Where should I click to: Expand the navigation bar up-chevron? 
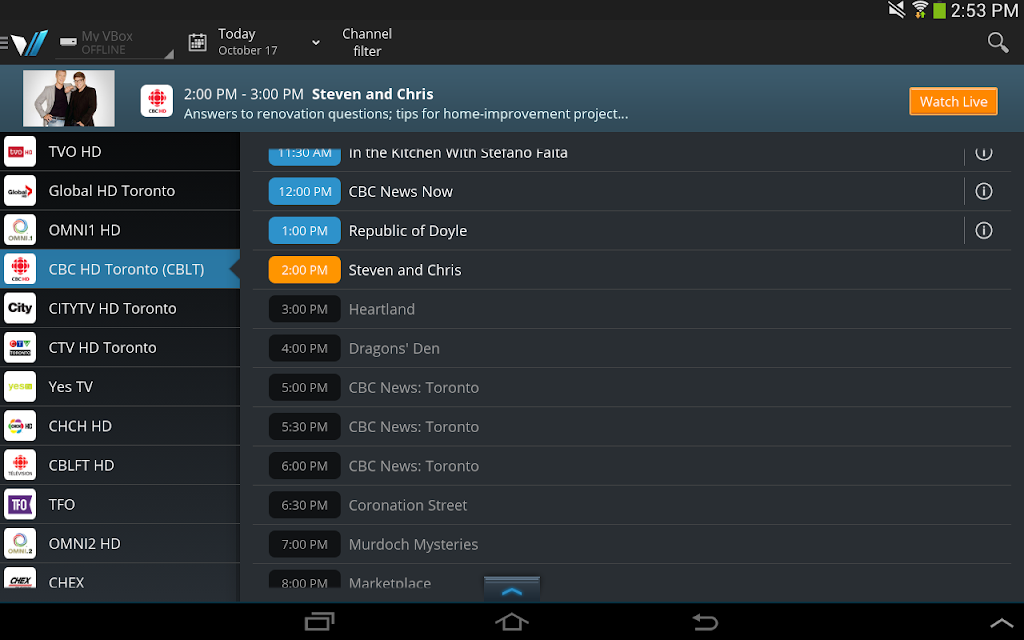pyautogui.click(x=1001, y=623)
